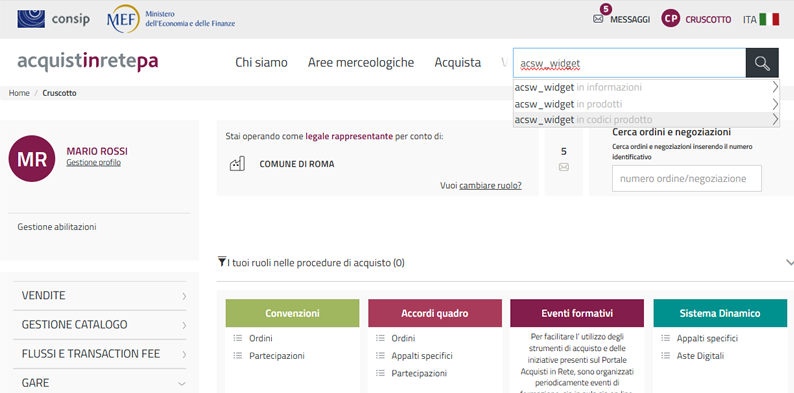This screenshot has height=393, width=794.
Task: Open the Accordi quadro card header
Action: [x=435, y=313]
